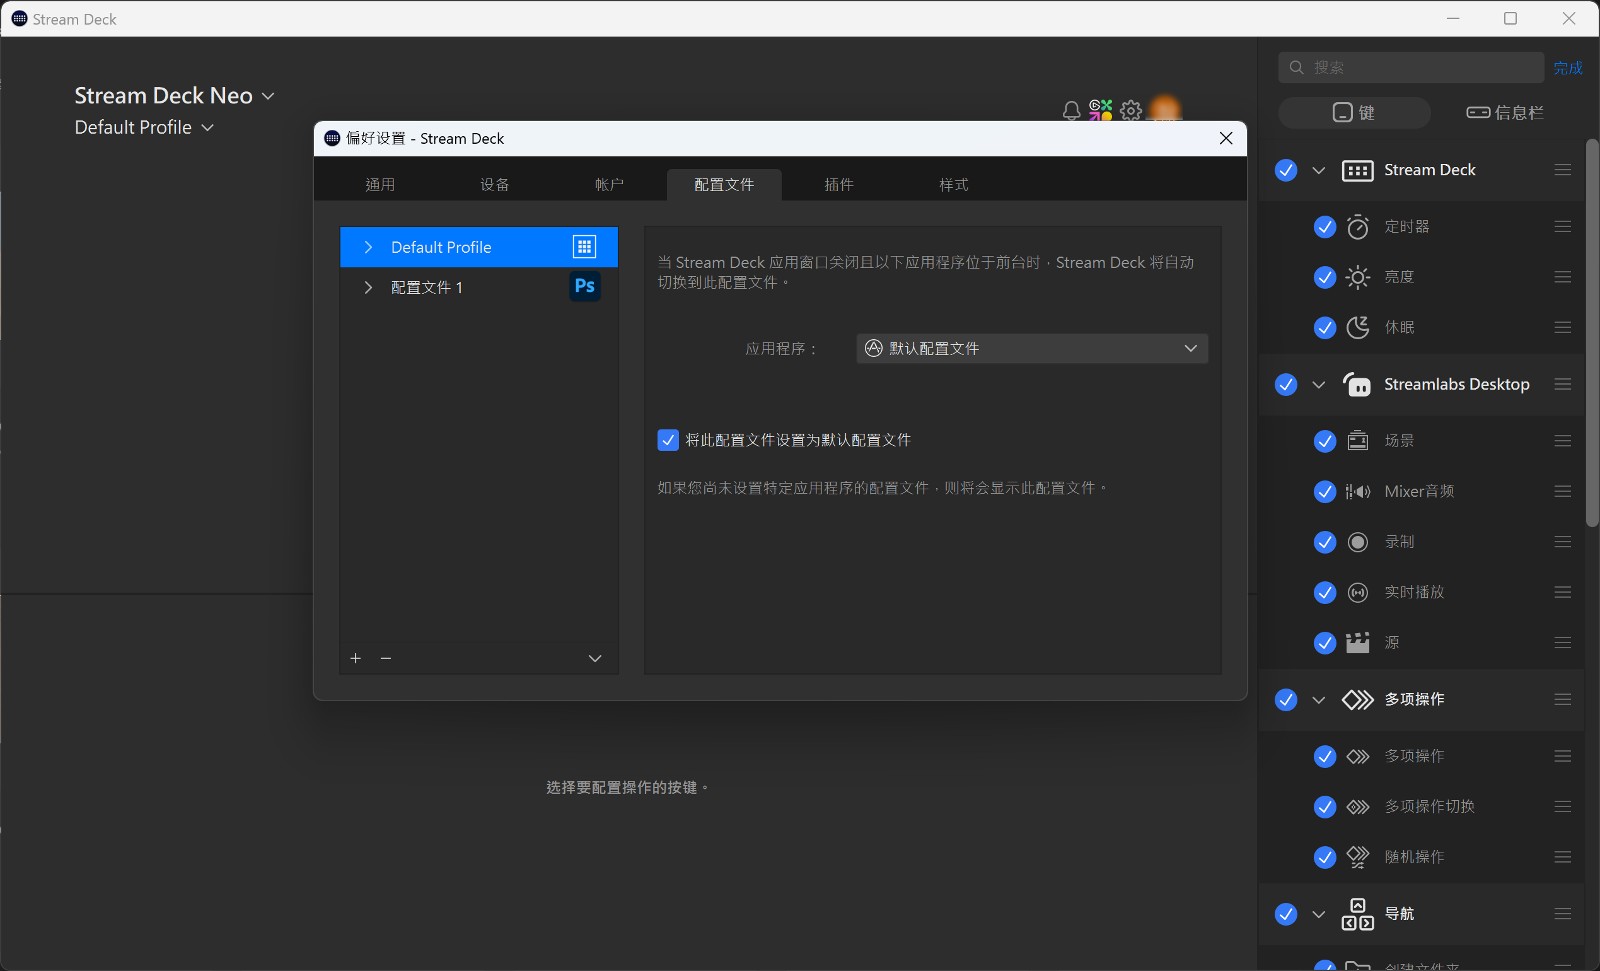Click the notification bell icon
1600x971 pixels.
1071,110
